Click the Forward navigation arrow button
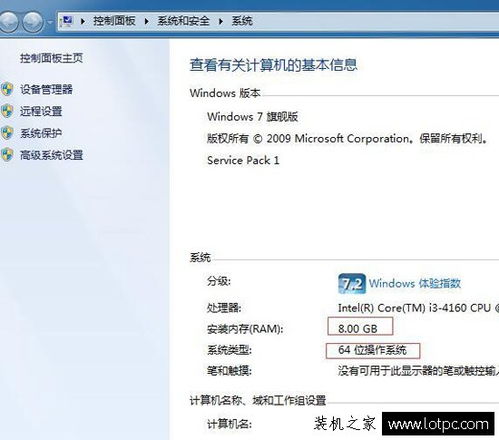This screenshot has height=440, width=499. pyautogui.click(x=33, y=22)
